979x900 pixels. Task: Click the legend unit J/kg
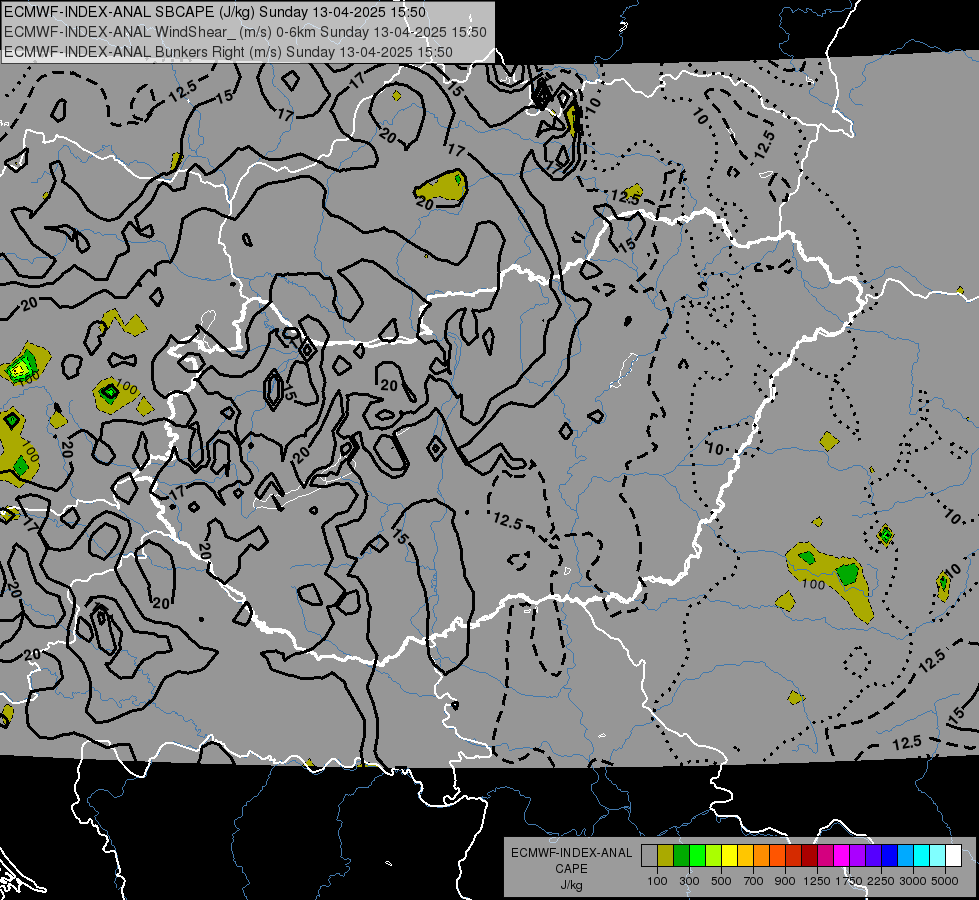click(571, 885)
